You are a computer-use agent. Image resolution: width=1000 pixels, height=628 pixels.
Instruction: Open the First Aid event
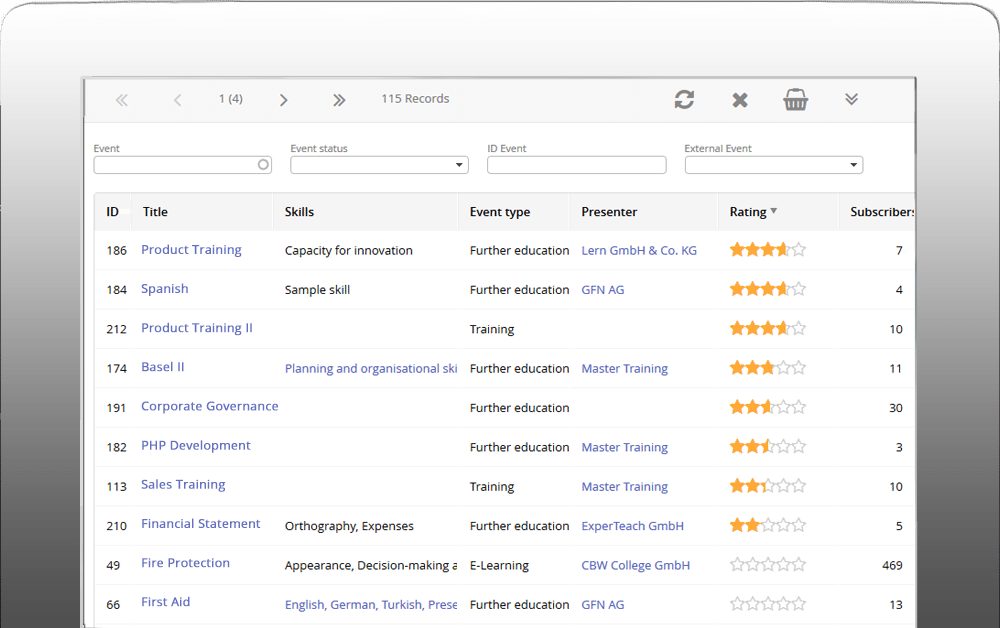(165, 602)
